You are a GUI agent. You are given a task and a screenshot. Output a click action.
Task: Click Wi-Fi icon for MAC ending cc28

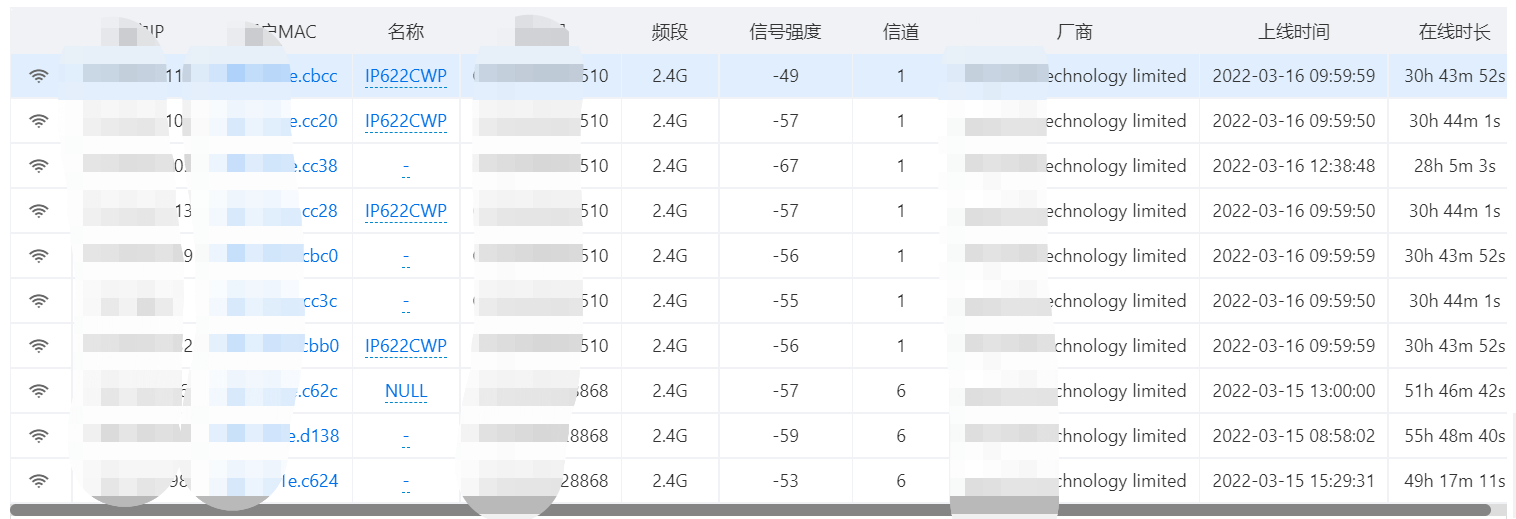coord(39,211)
